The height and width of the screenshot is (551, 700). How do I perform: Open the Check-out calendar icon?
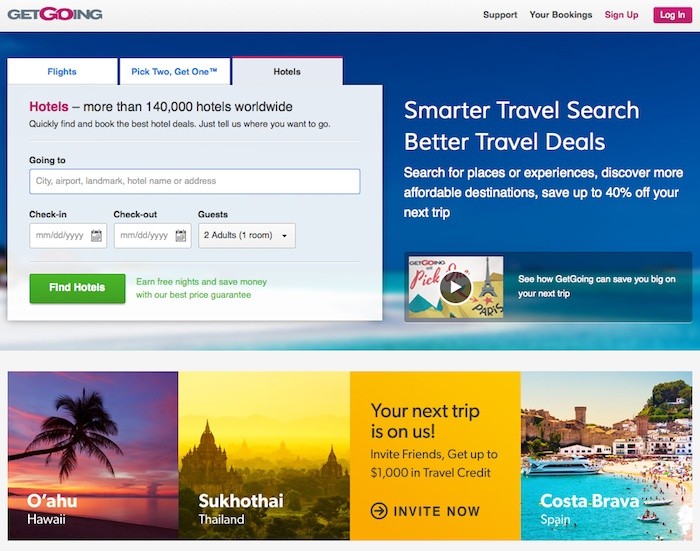point(181,235)
